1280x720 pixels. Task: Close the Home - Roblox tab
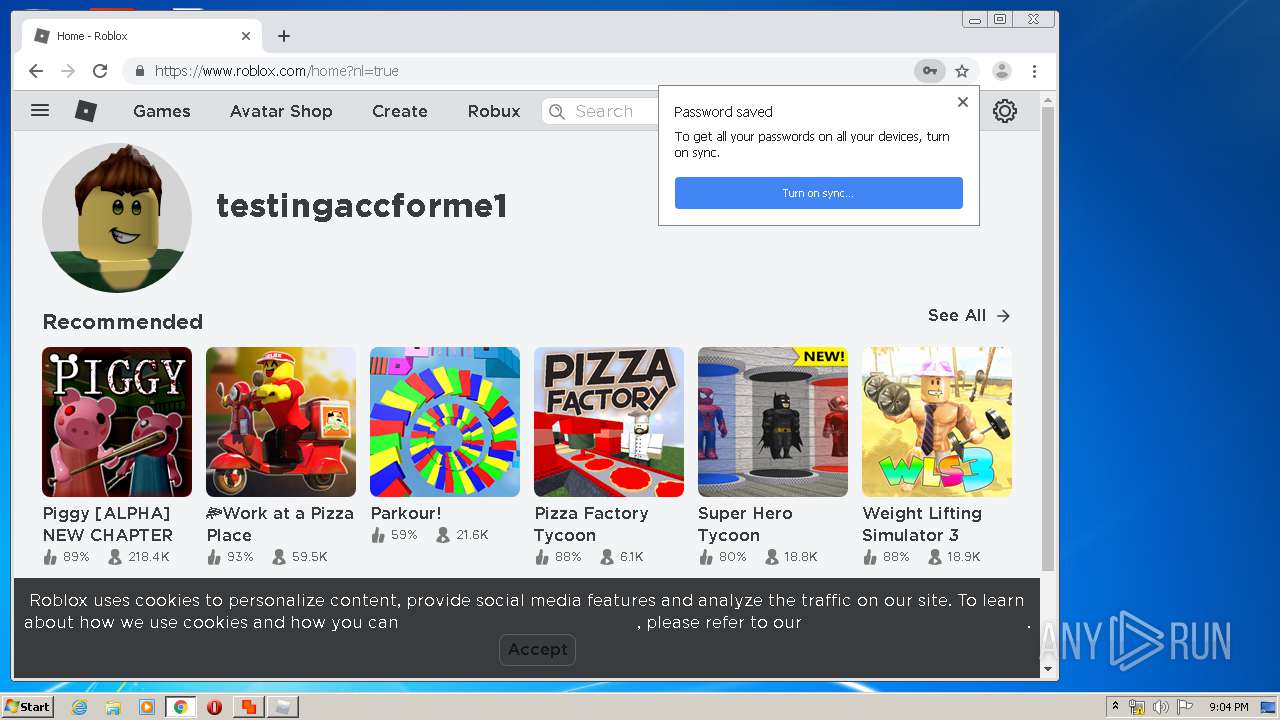(x=246, y=36)
